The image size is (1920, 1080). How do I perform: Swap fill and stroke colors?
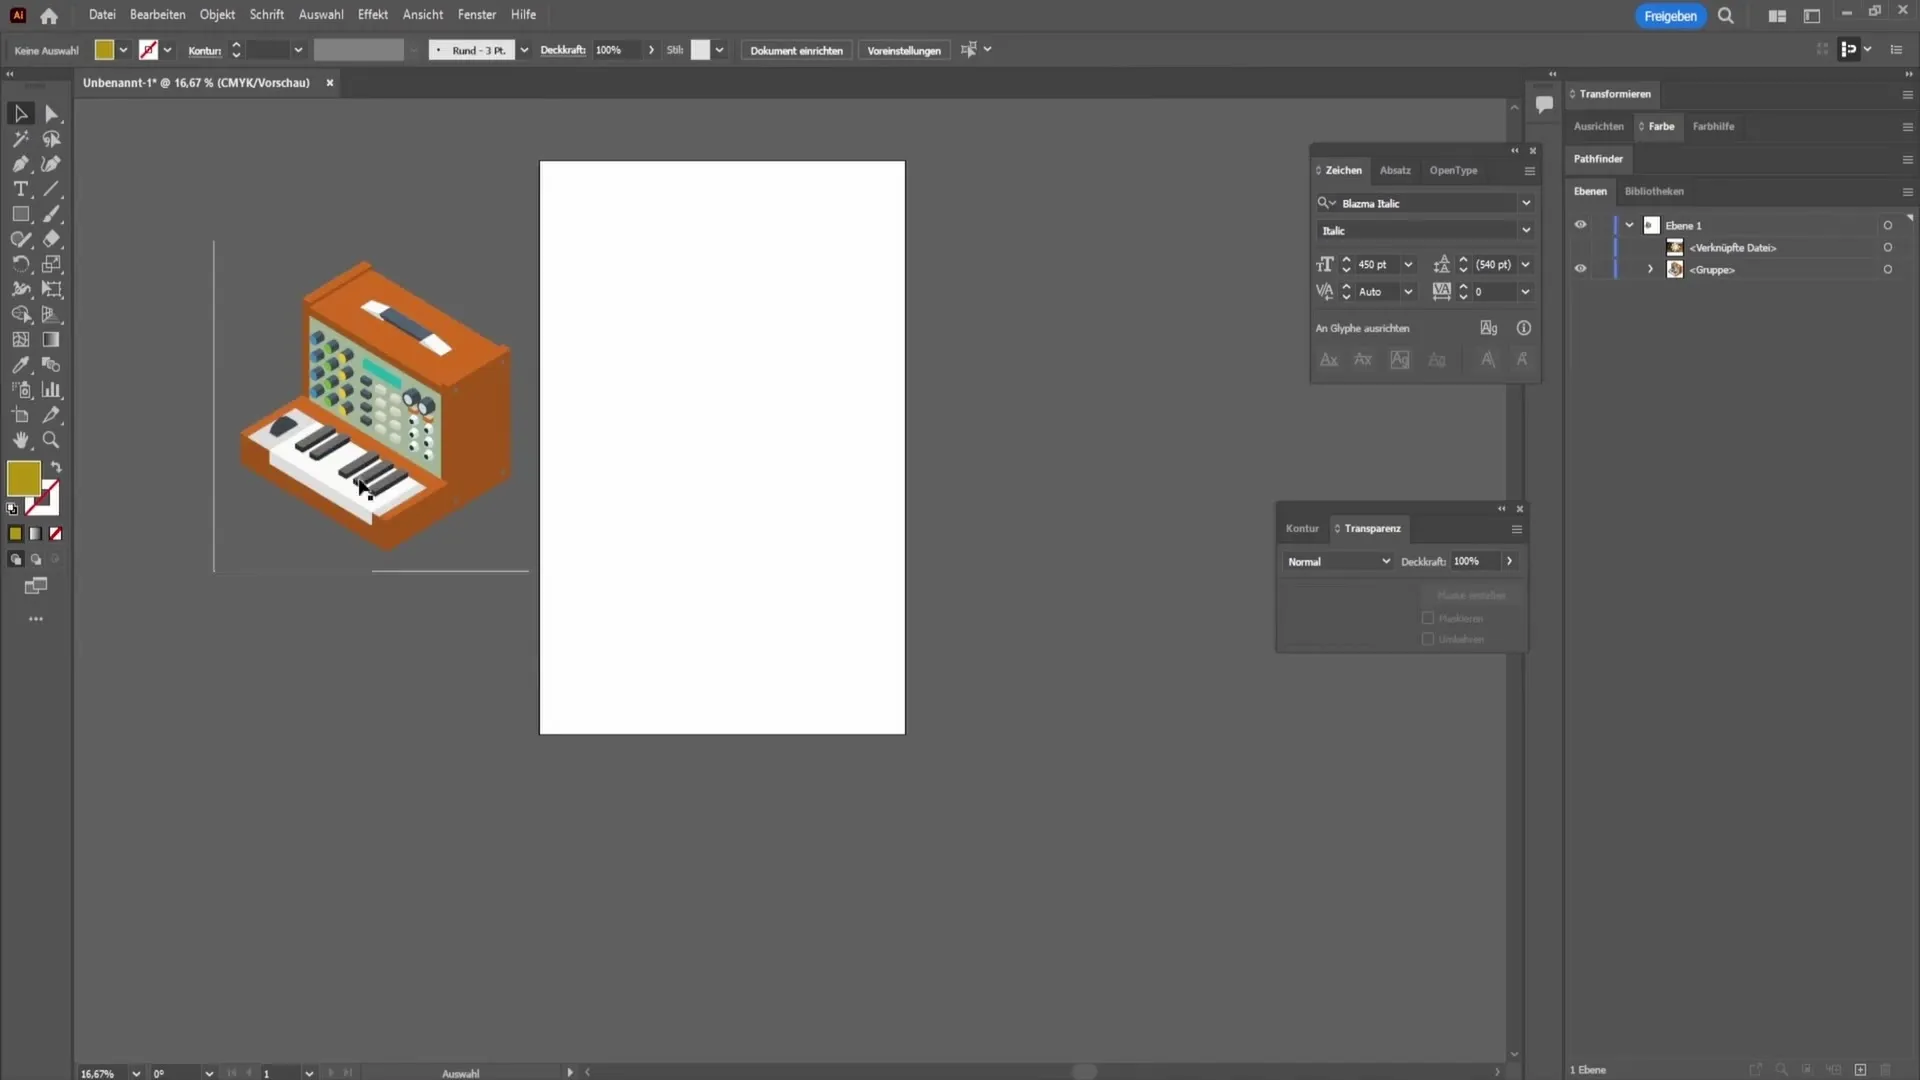point(56,467)
